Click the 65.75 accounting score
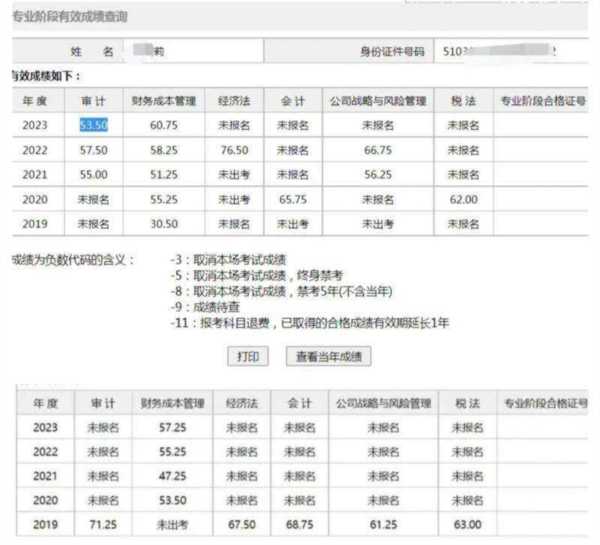The image size is (600, 545). pyautogui.click(x=293, y=199)
